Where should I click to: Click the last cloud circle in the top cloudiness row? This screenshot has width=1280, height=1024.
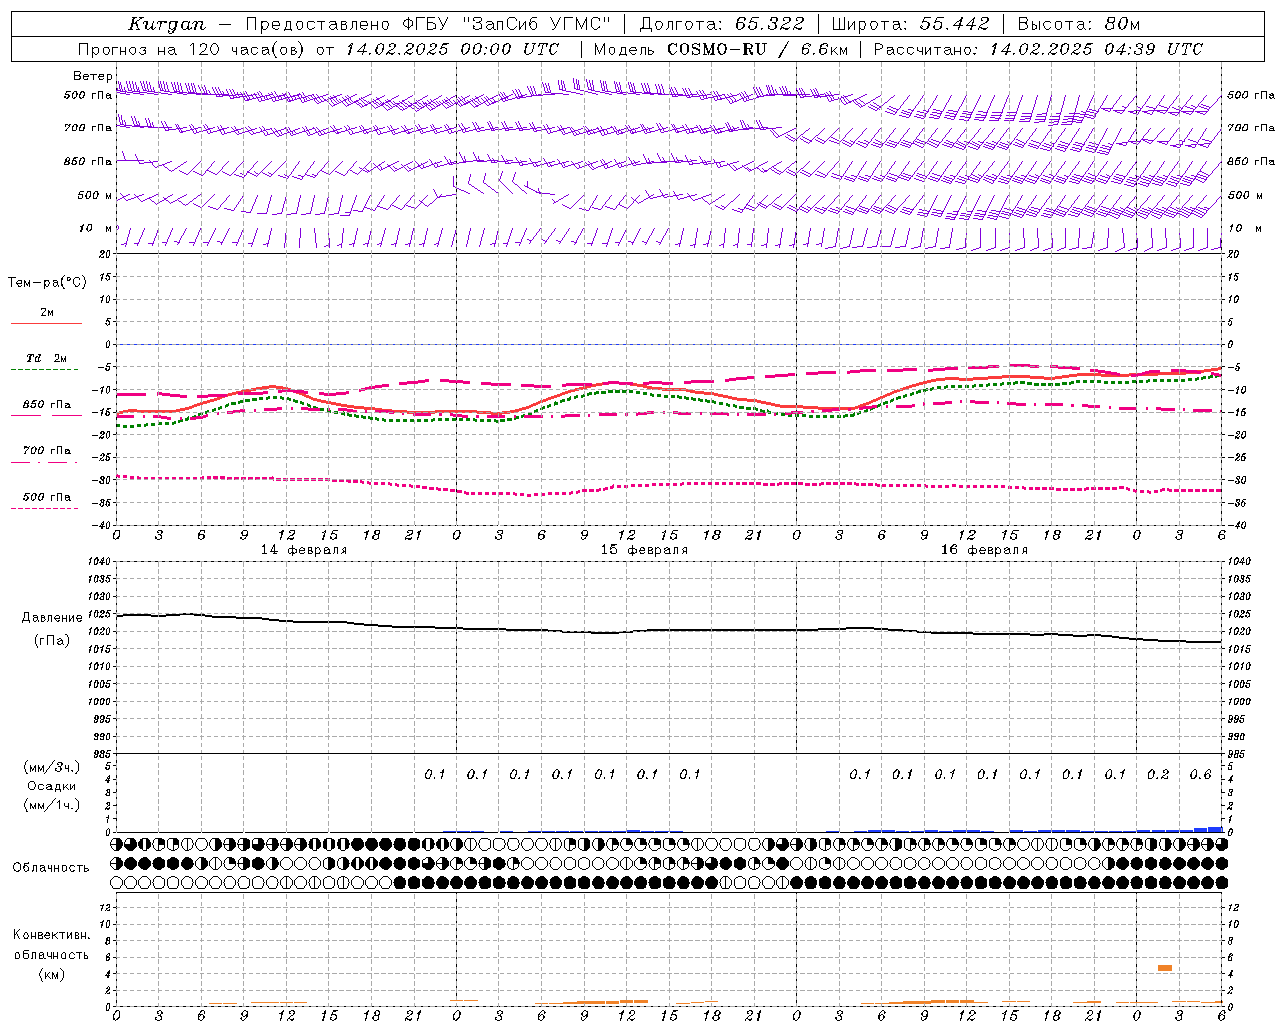tap(1221, 844)
